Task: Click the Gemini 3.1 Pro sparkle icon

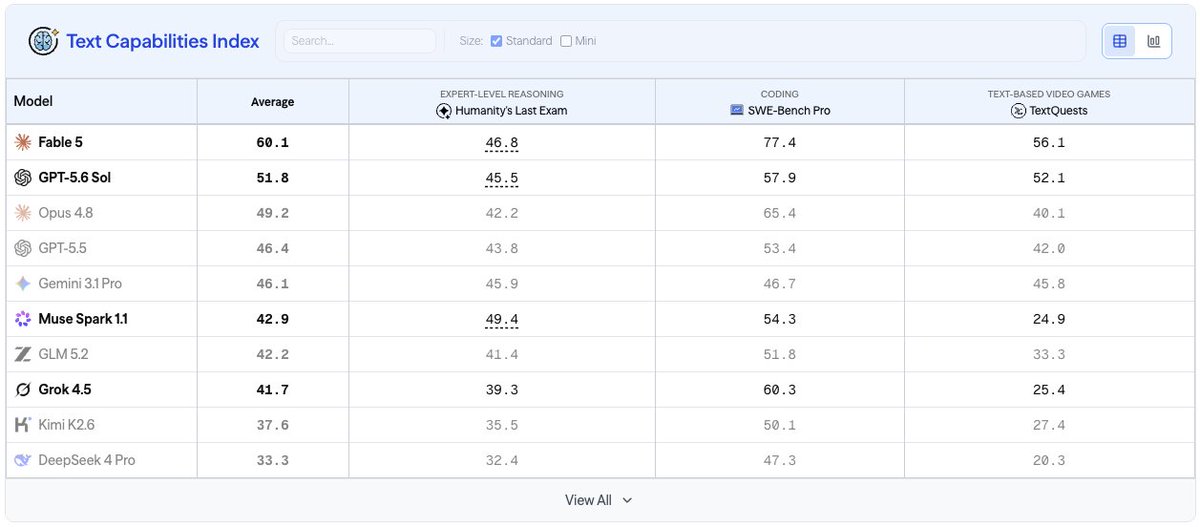Action: 23,283
